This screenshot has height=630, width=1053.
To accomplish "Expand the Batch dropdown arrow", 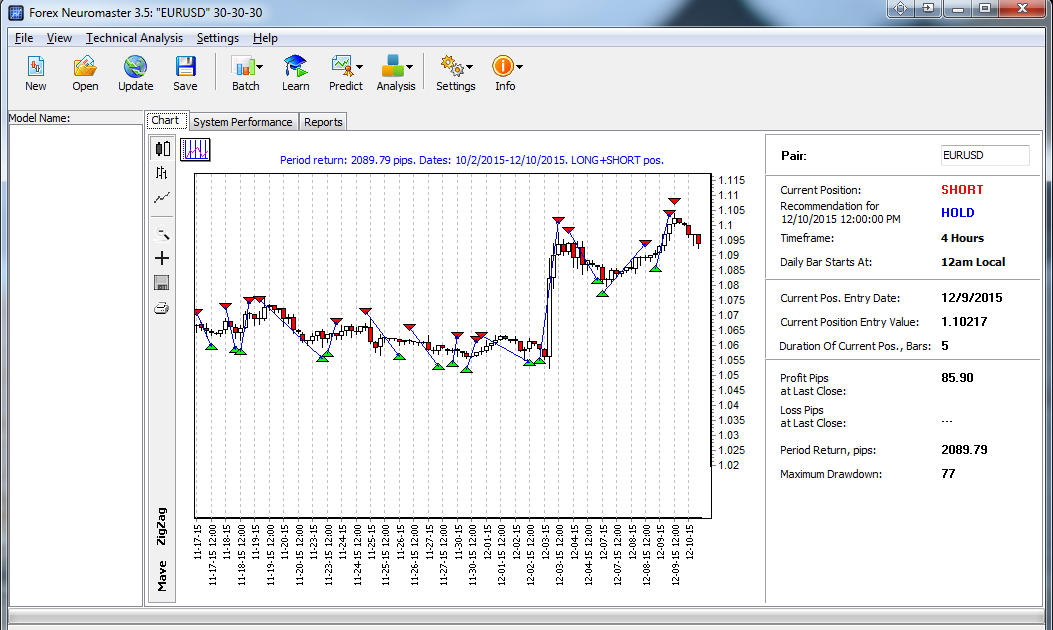I will pyautogui.click(x=260, y=66).
